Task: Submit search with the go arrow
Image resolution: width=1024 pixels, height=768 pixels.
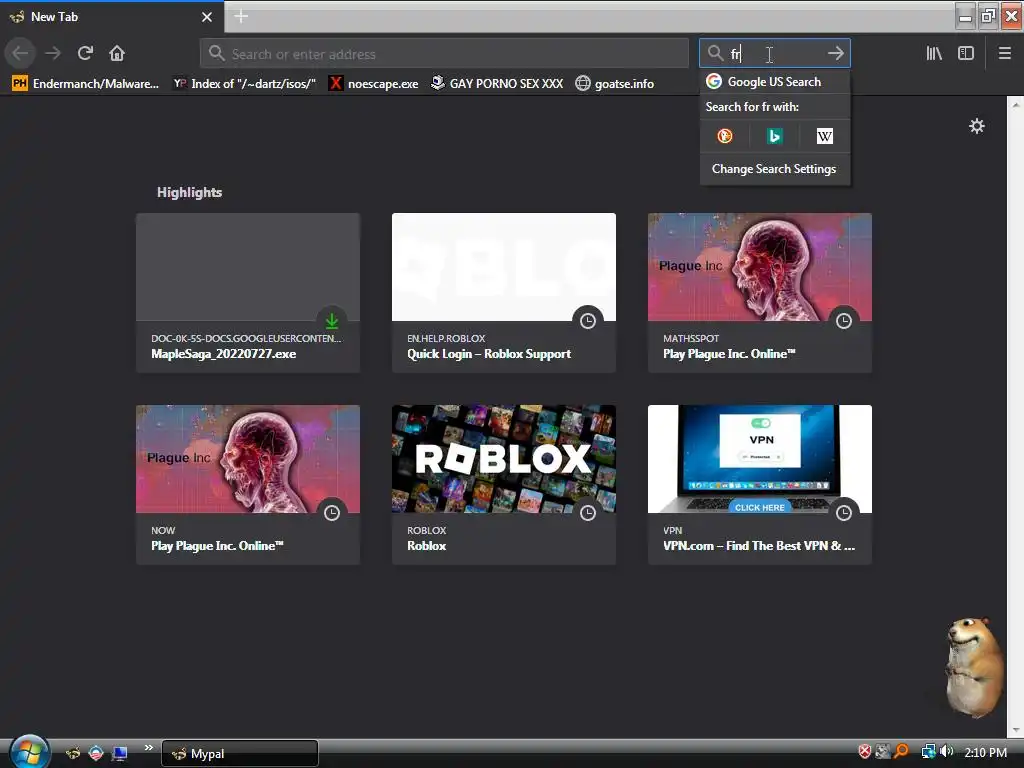Action: (x=835, y=53)
